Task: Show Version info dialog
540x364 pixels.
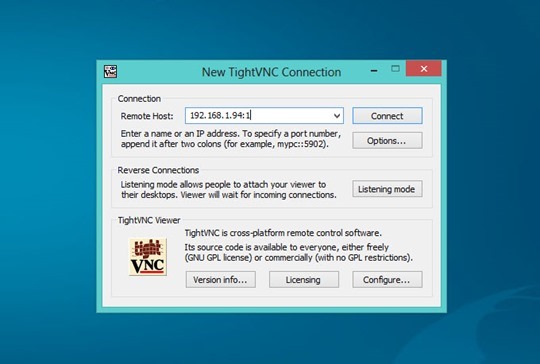Action: [x=221, y=279]
